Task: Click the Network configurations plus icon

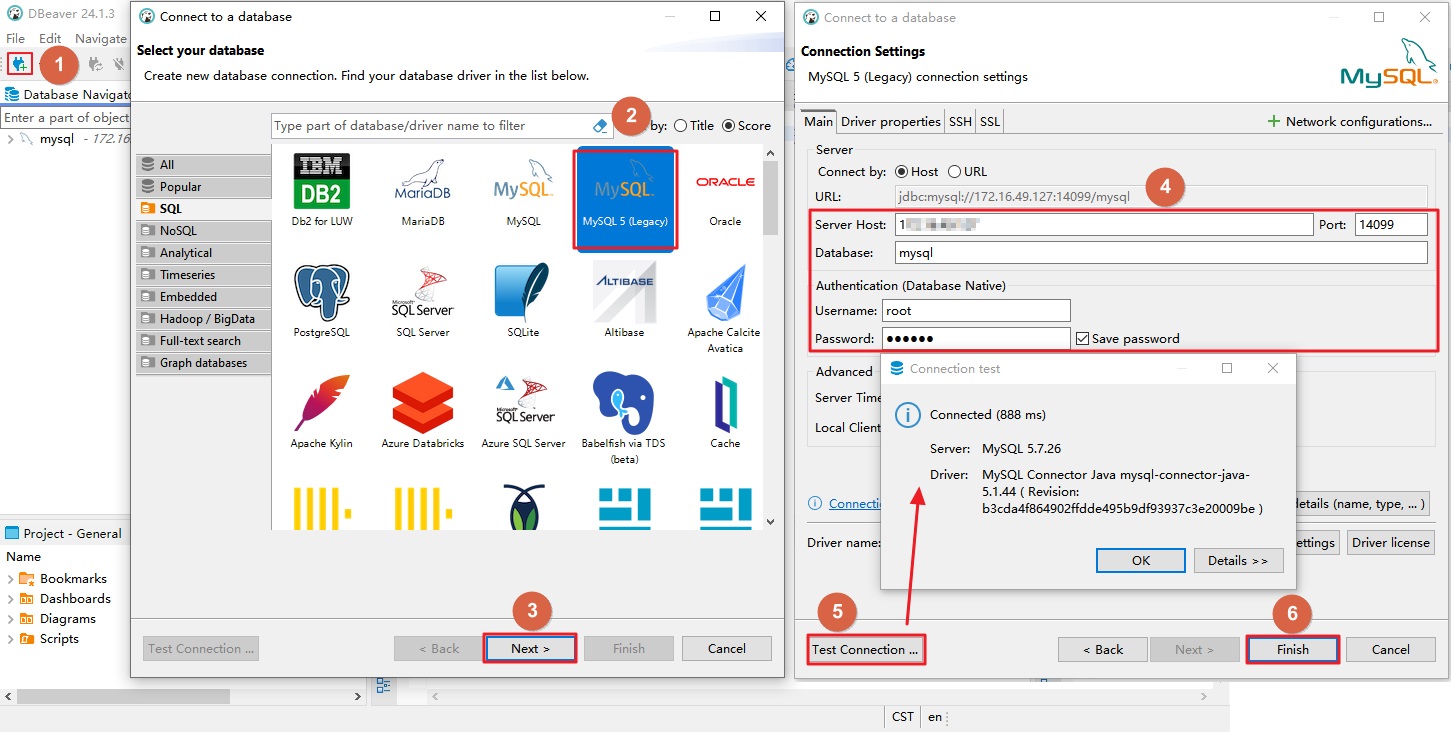Action: point(1273,121)
